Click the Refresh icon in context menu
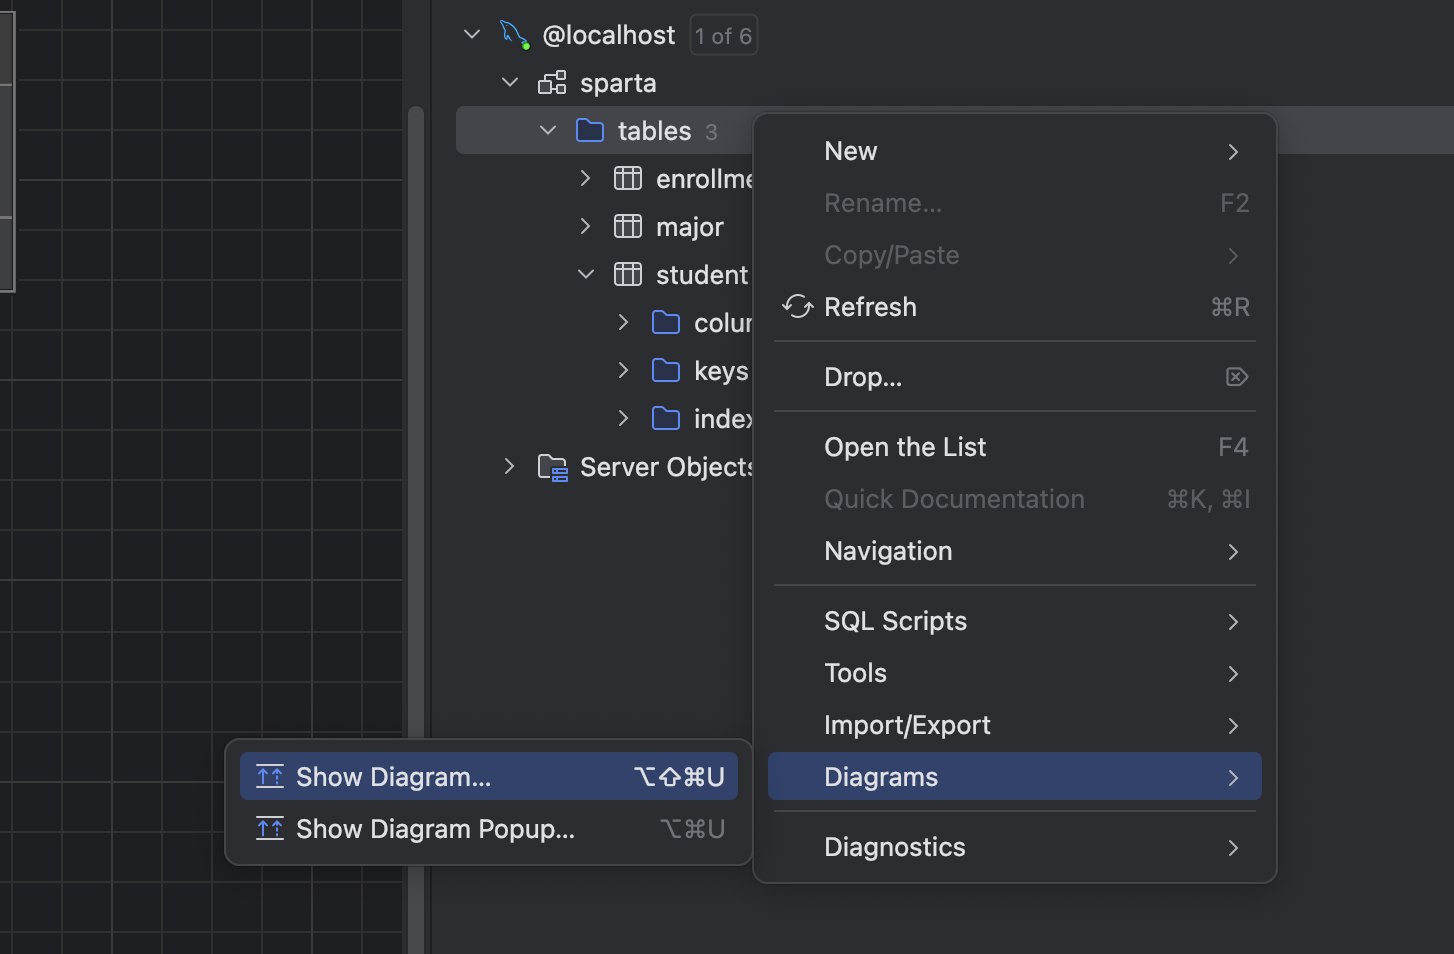Screen dimensions: 1454x954 pos(797,307)
